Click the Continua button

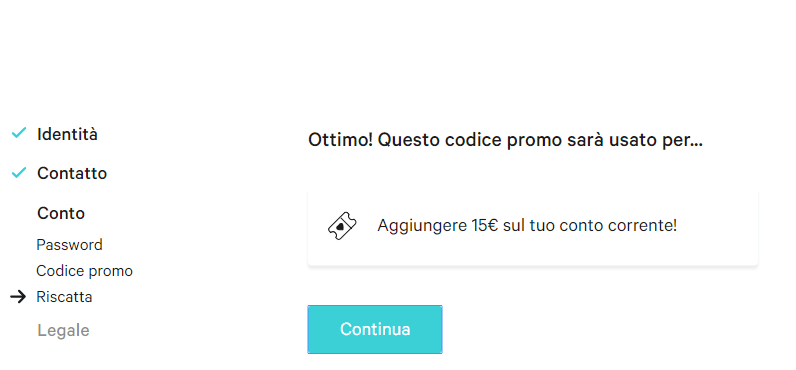tap(375, 329)
